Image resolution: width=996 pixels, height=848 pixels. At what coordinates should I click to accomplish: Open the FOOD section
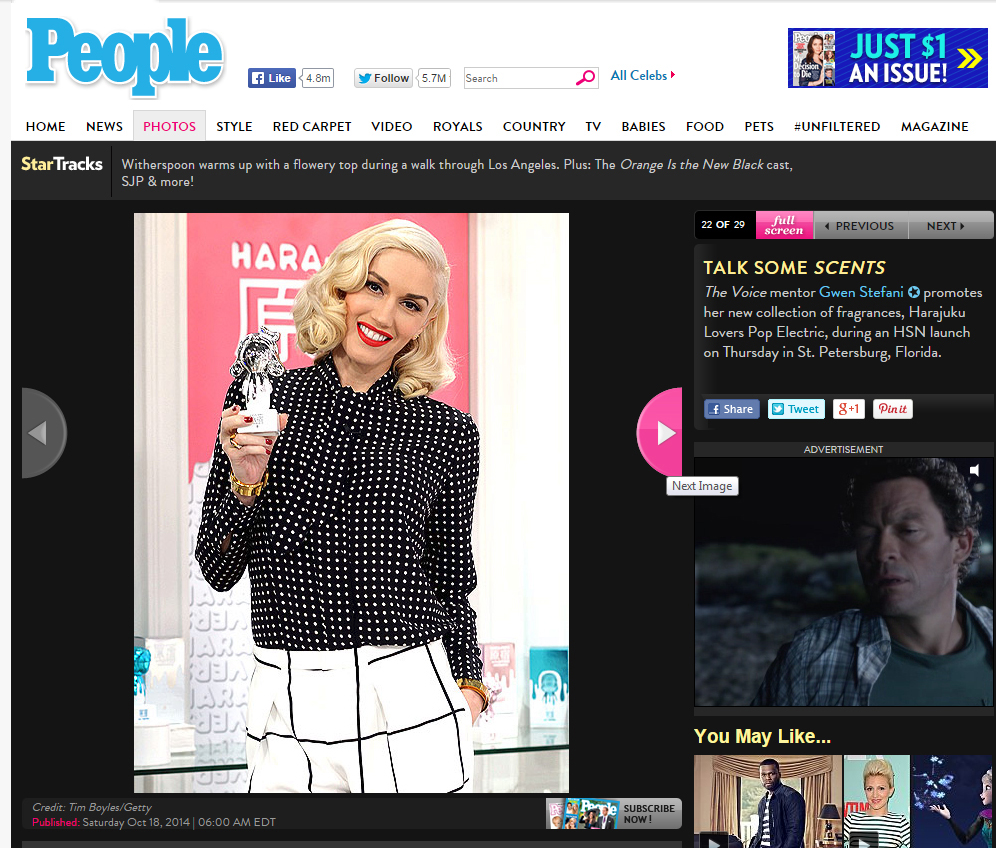point(704,126)
